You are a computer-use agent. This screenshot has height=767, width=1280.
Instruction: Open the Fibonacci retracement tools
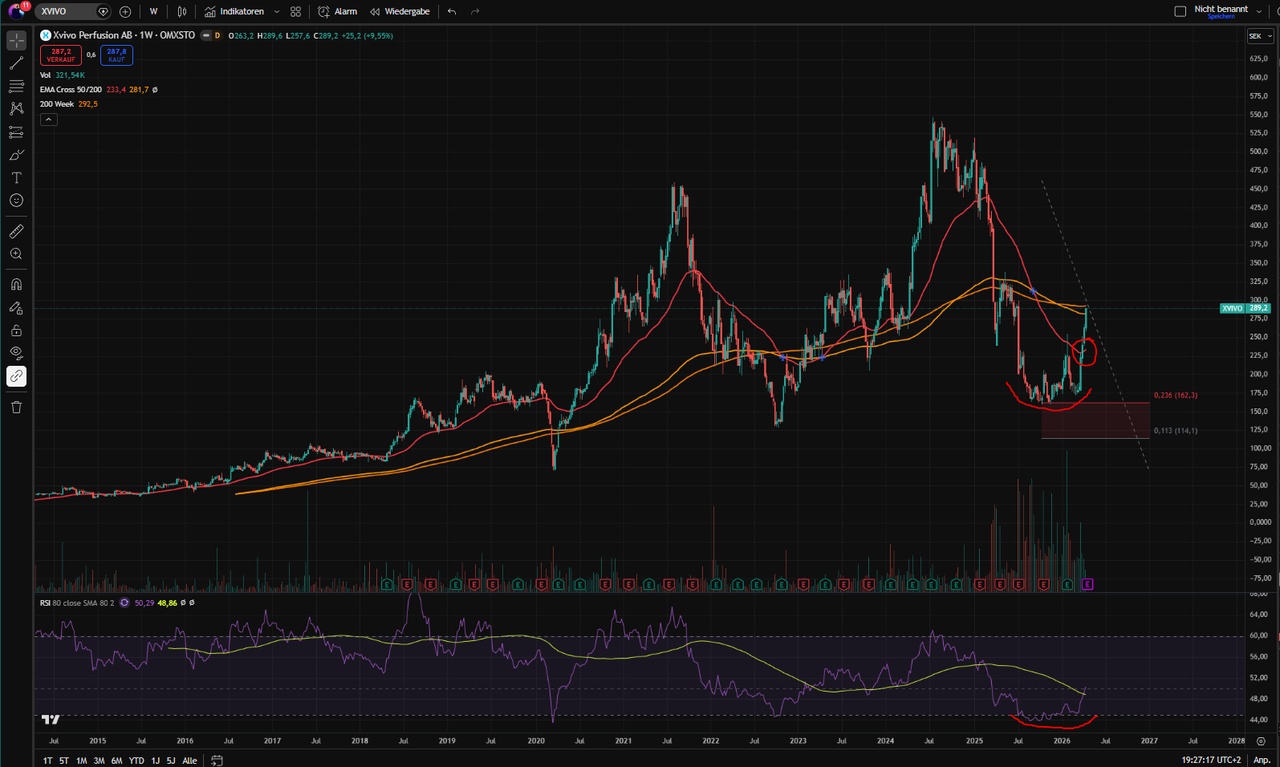click(16, 86)
